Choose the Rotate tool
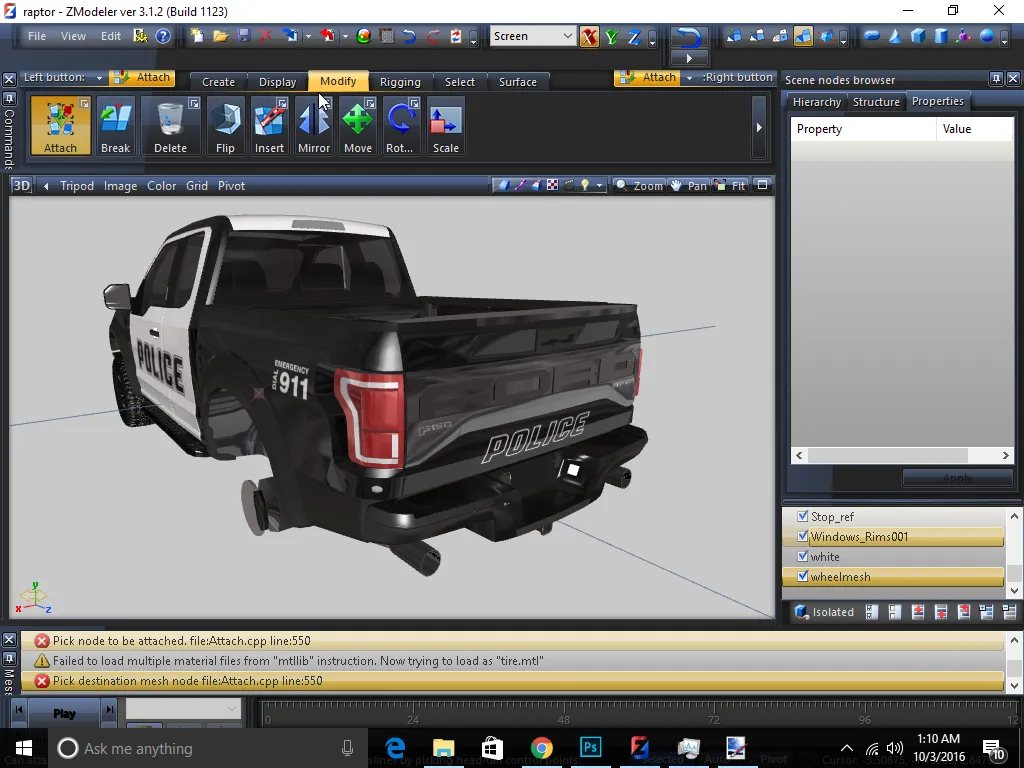The image size is (1024, 768). pyautogui.click(x=400, y=125)
